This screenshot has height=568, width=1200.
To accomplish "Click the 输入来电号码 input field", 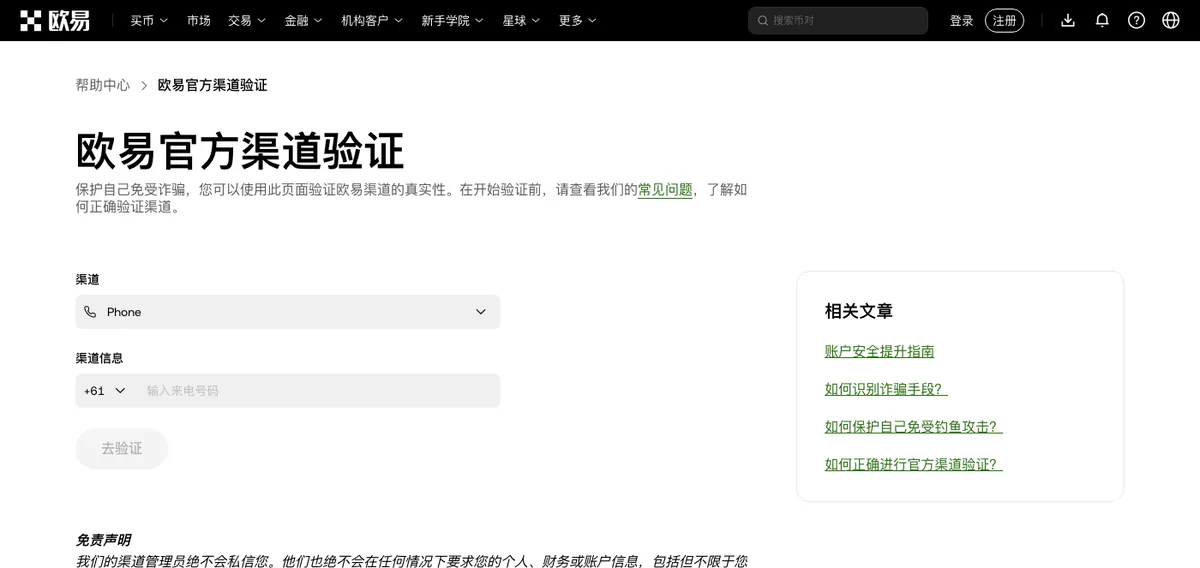I will click(320, 391).
